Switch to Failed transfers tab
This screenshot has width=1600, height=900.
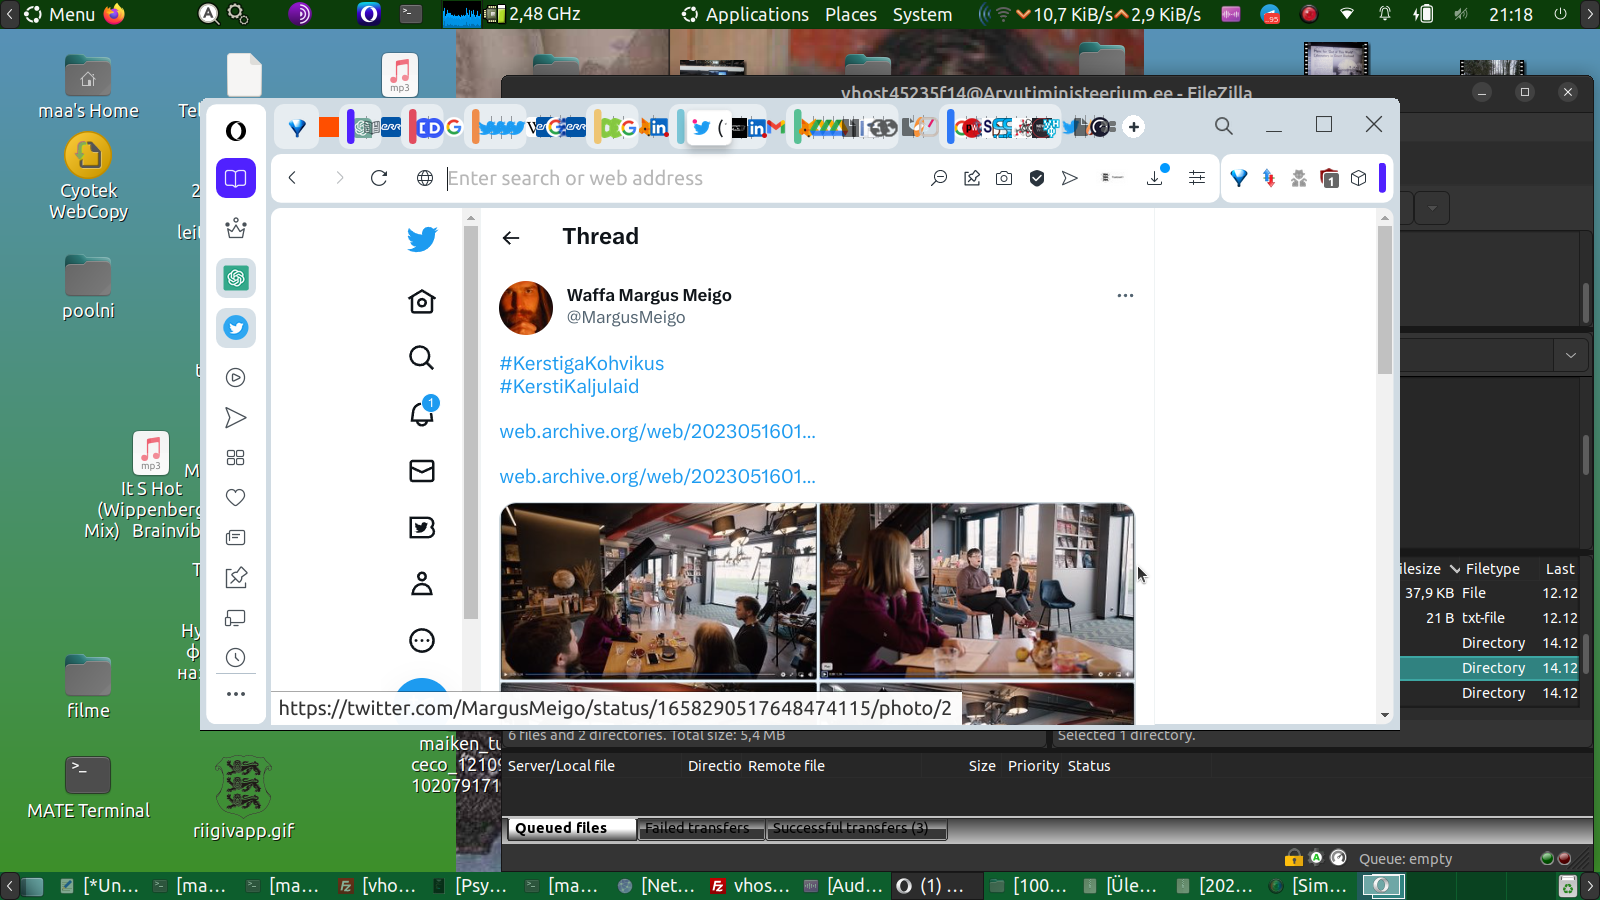(697, 828)
